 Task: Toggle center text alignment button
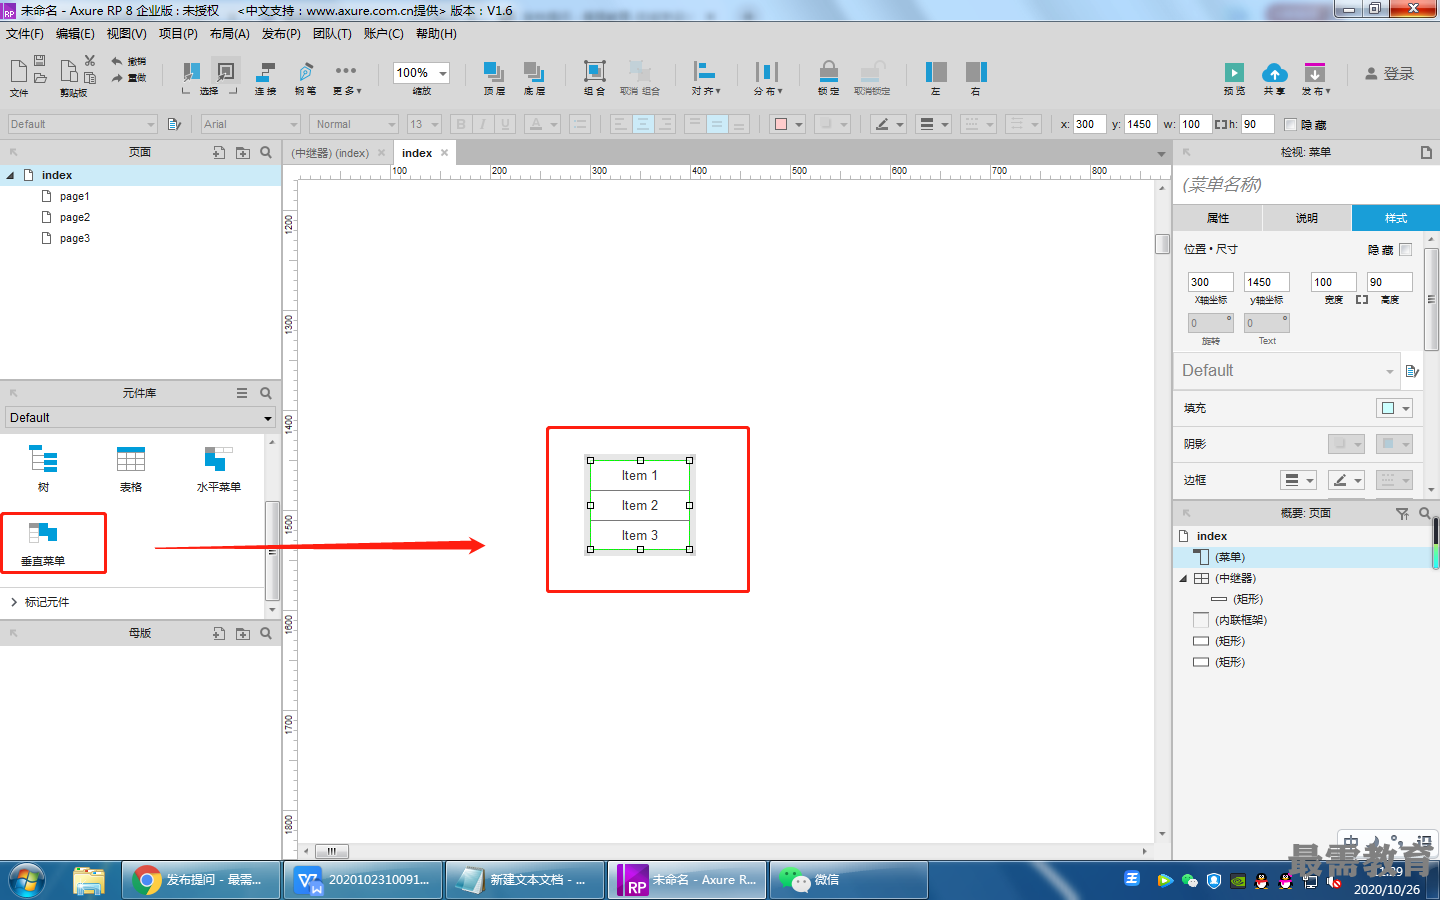coord(643,124)
